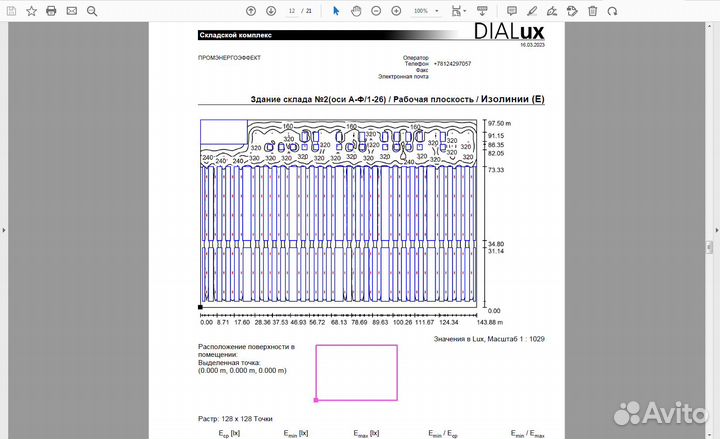Open the zoom level dropdown at 100%
Image resolution: width=720 pixels, height=439 pixels.
click(x=424, y=11)
